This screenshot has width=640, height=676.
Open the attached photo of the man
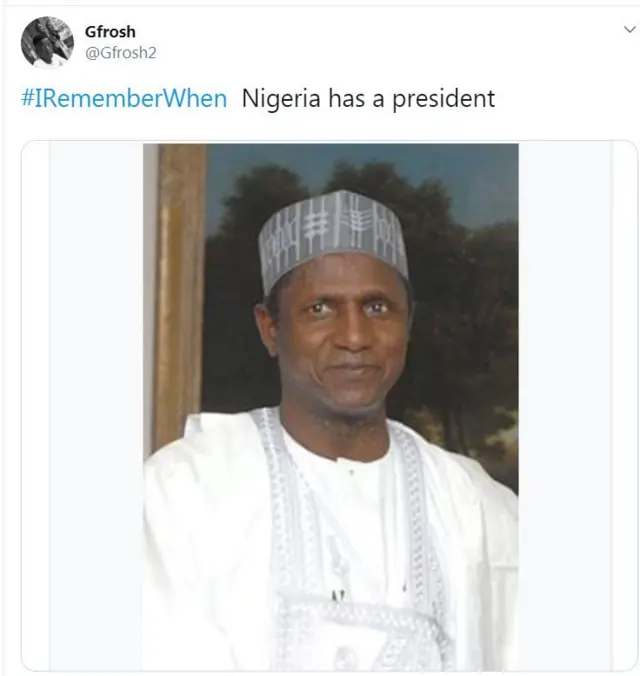[330, 405]
